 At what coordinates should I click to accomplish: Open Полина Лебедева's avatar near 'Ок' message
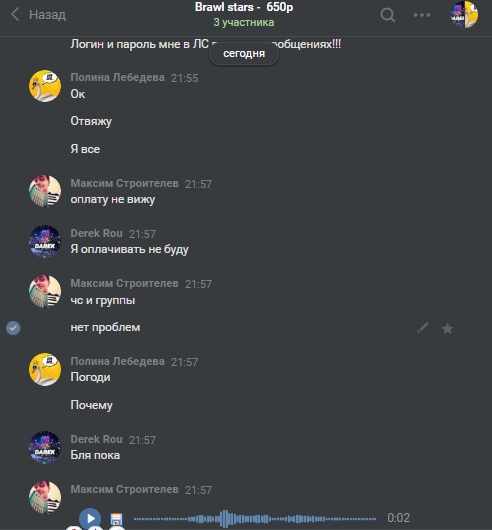(45, 86)
